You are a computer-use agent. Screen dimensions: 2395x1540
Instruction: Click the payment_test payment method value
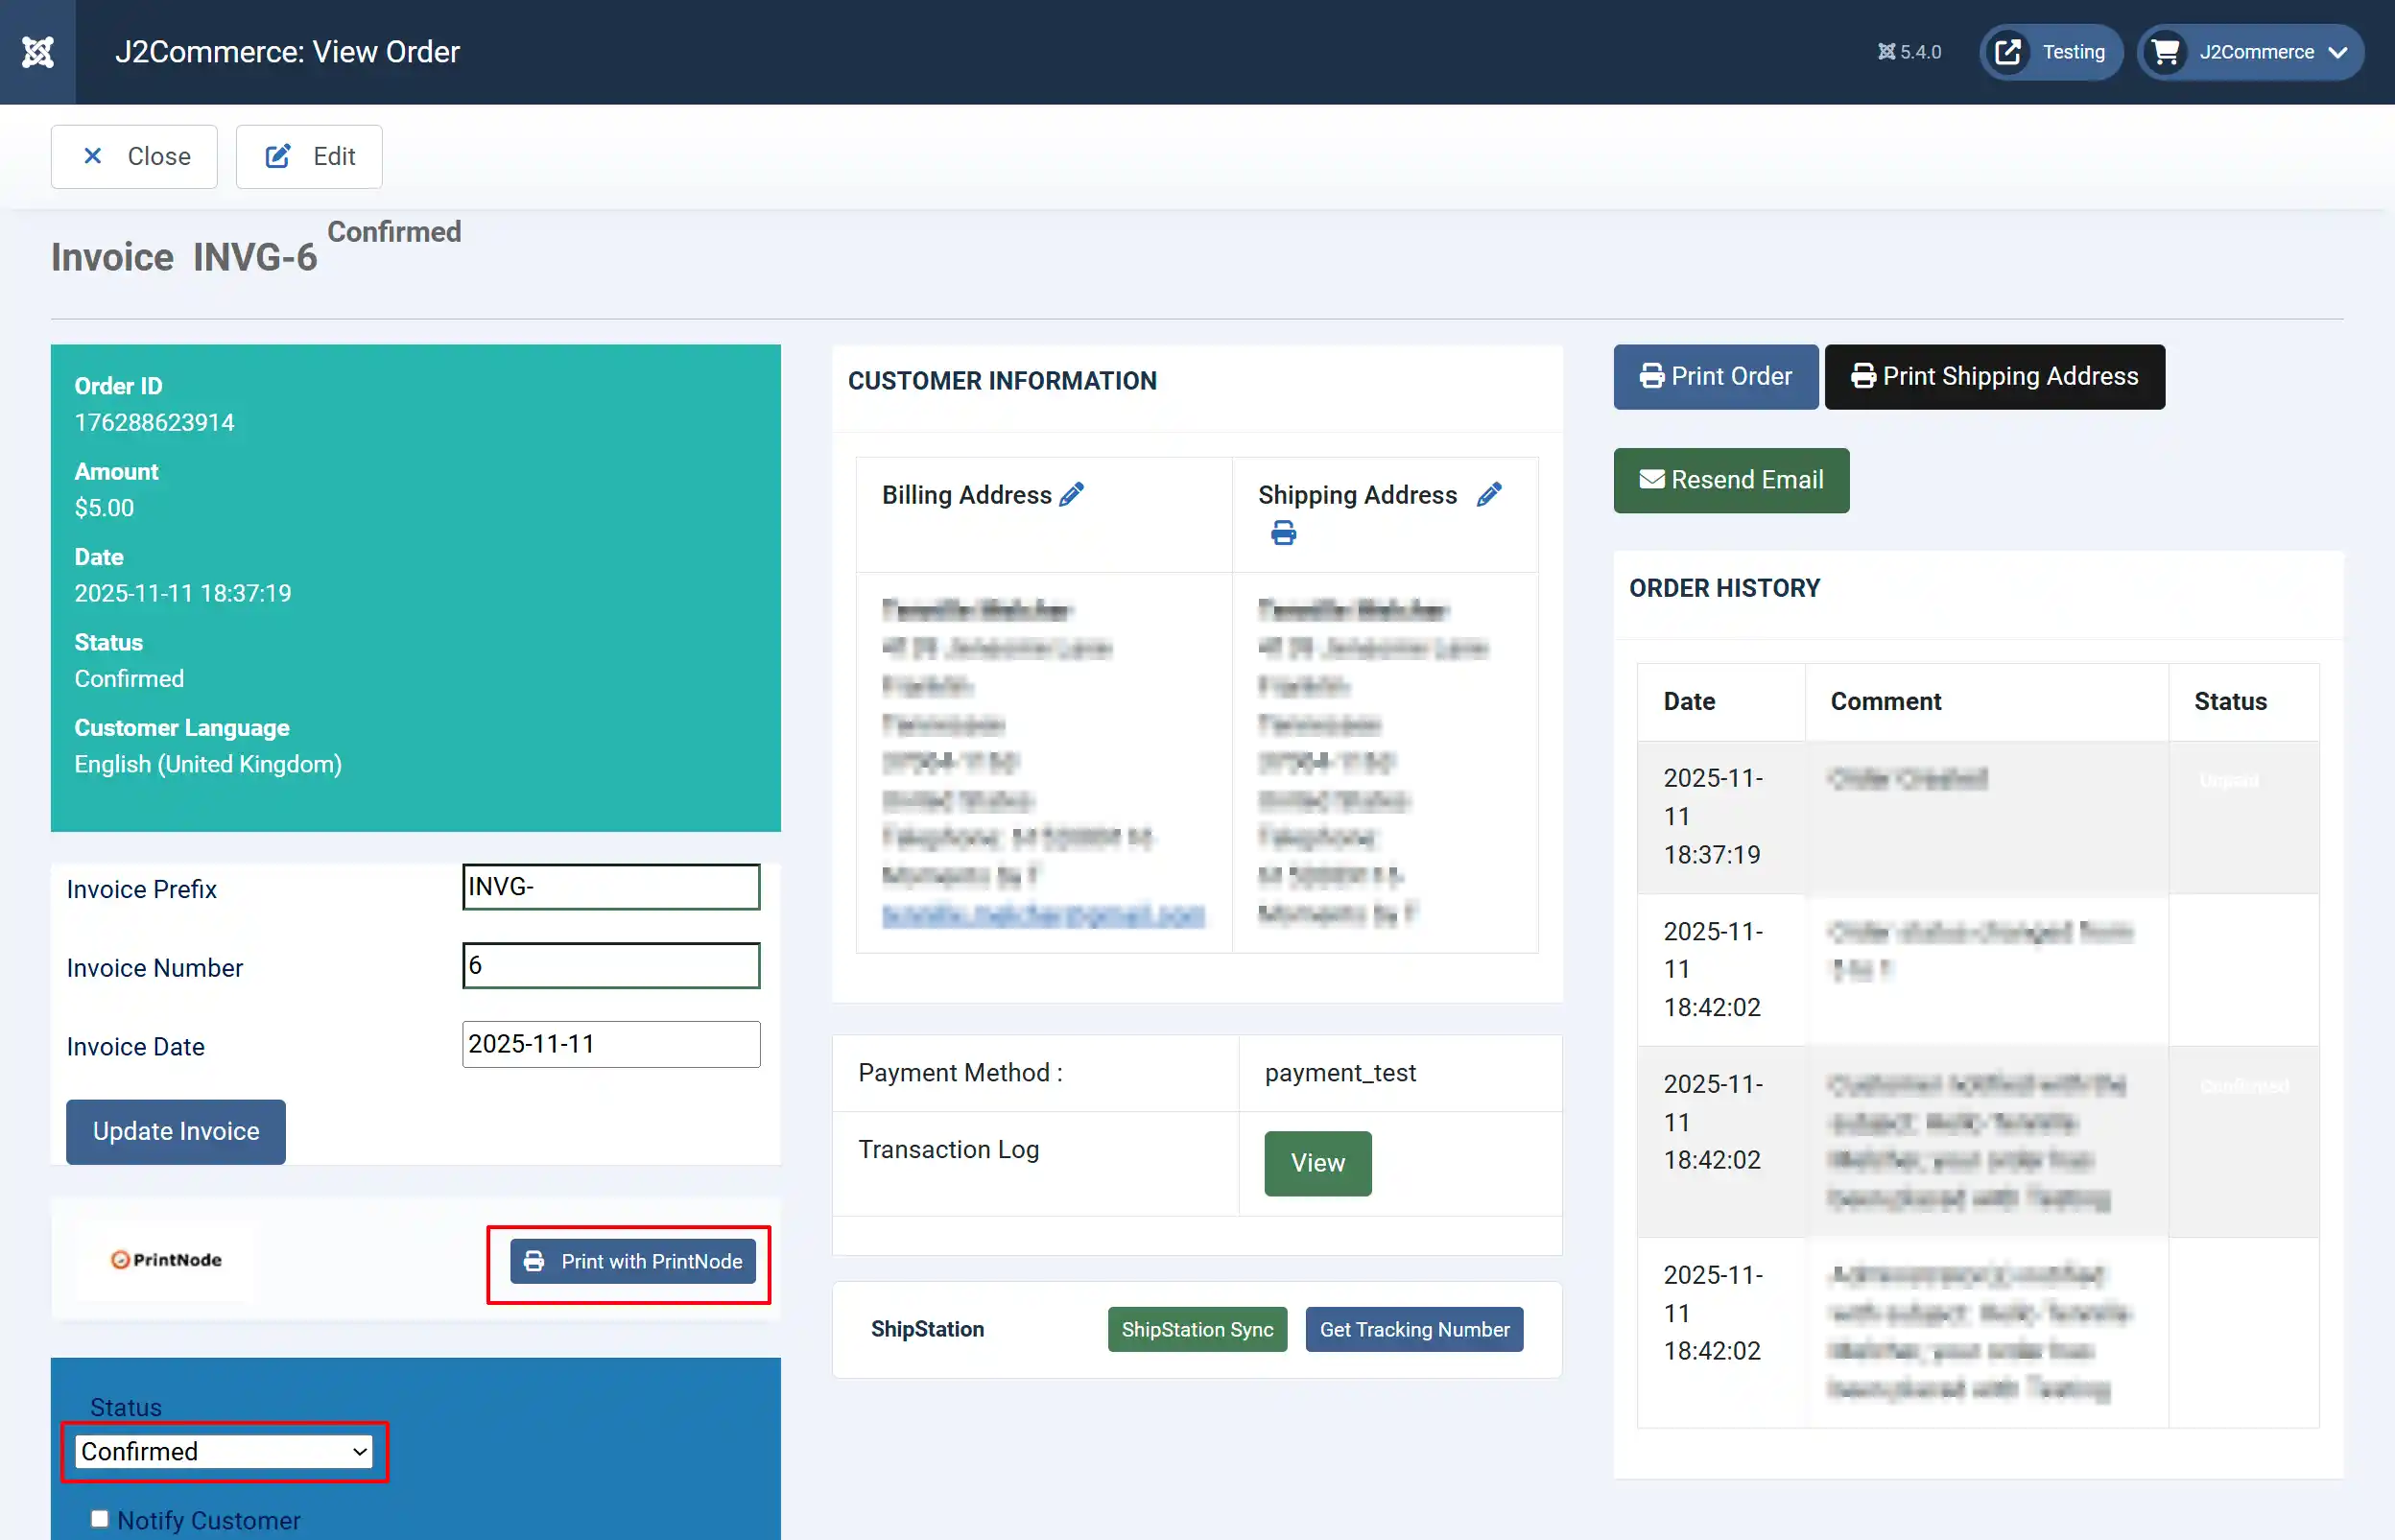1340,1072
